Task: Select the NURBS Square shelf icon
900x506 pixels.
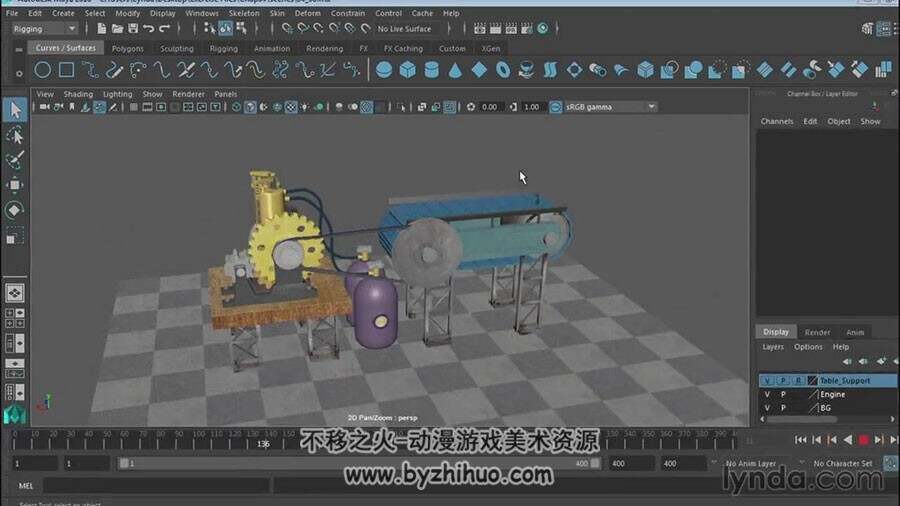Action: click(x=67, y=70)
